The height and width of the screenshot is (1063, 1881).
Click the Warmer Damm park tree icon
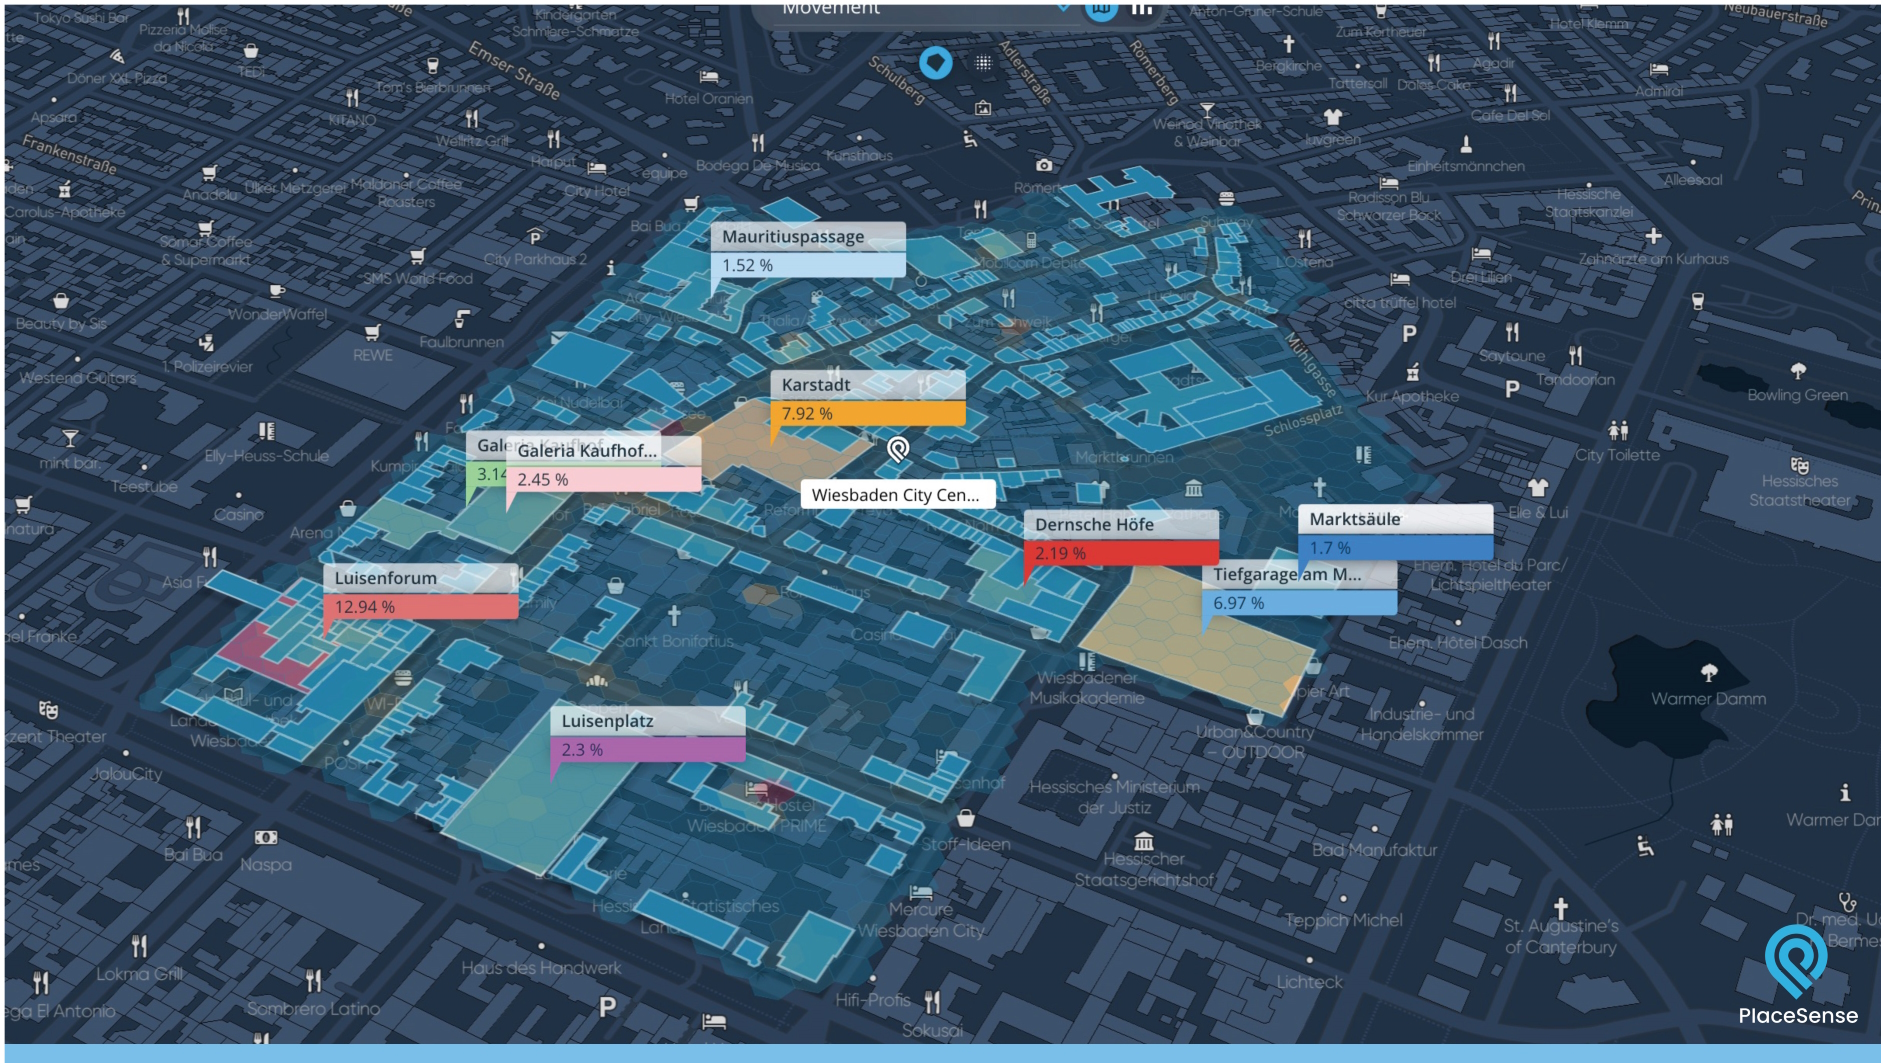[x=1709, y=672]
